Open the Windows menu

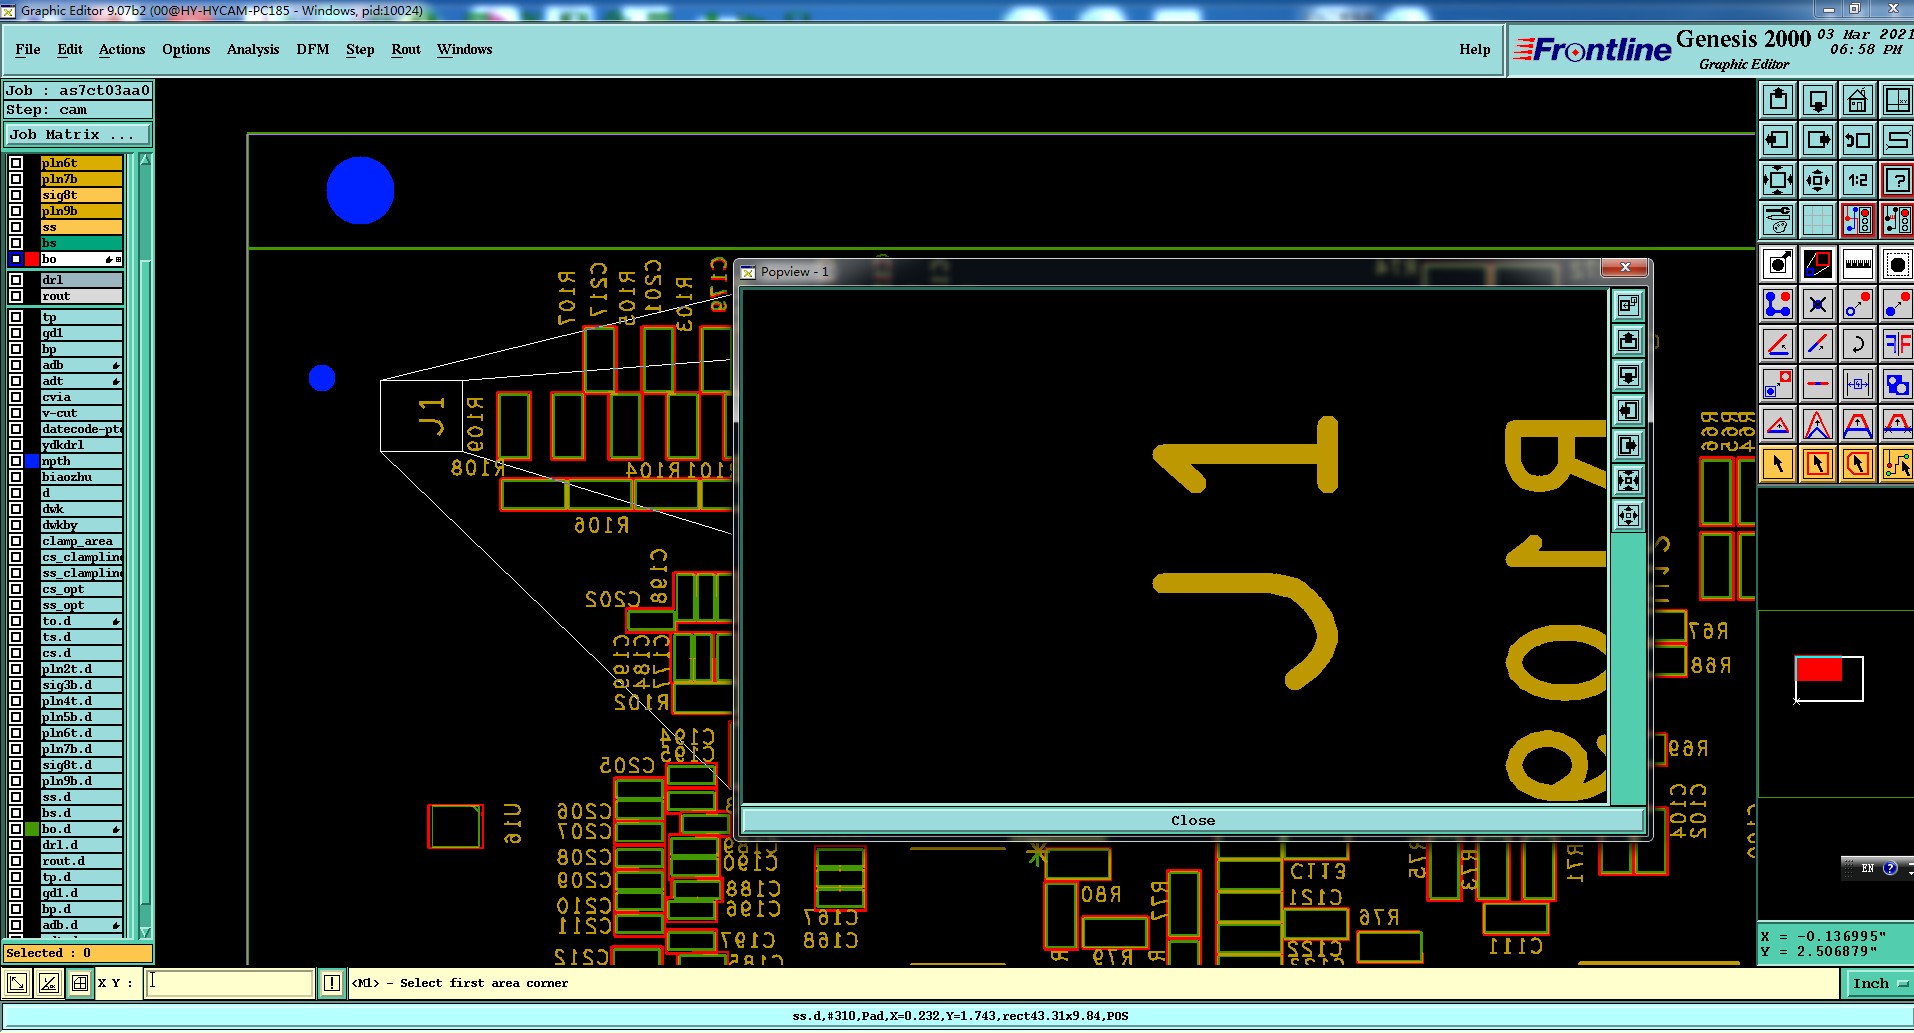point(464,49)
